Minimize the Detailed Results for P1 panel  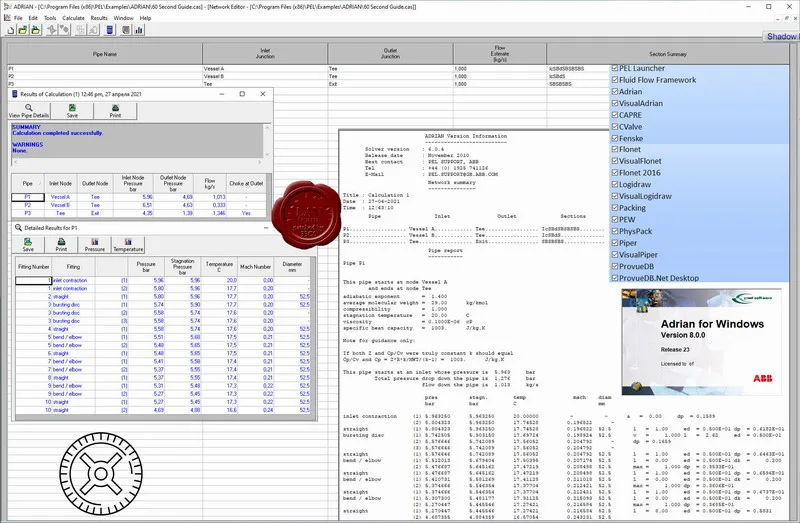click(266, 228)
